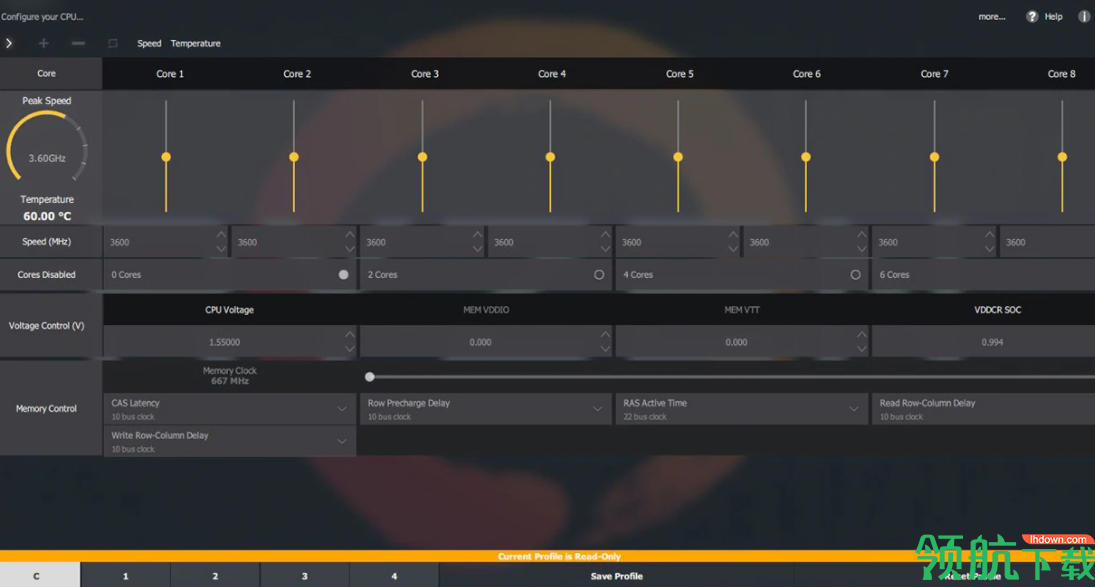Viewport: 1095px width, 587px height.
Task: Select profile tab 1
Action: click(126, 575)
